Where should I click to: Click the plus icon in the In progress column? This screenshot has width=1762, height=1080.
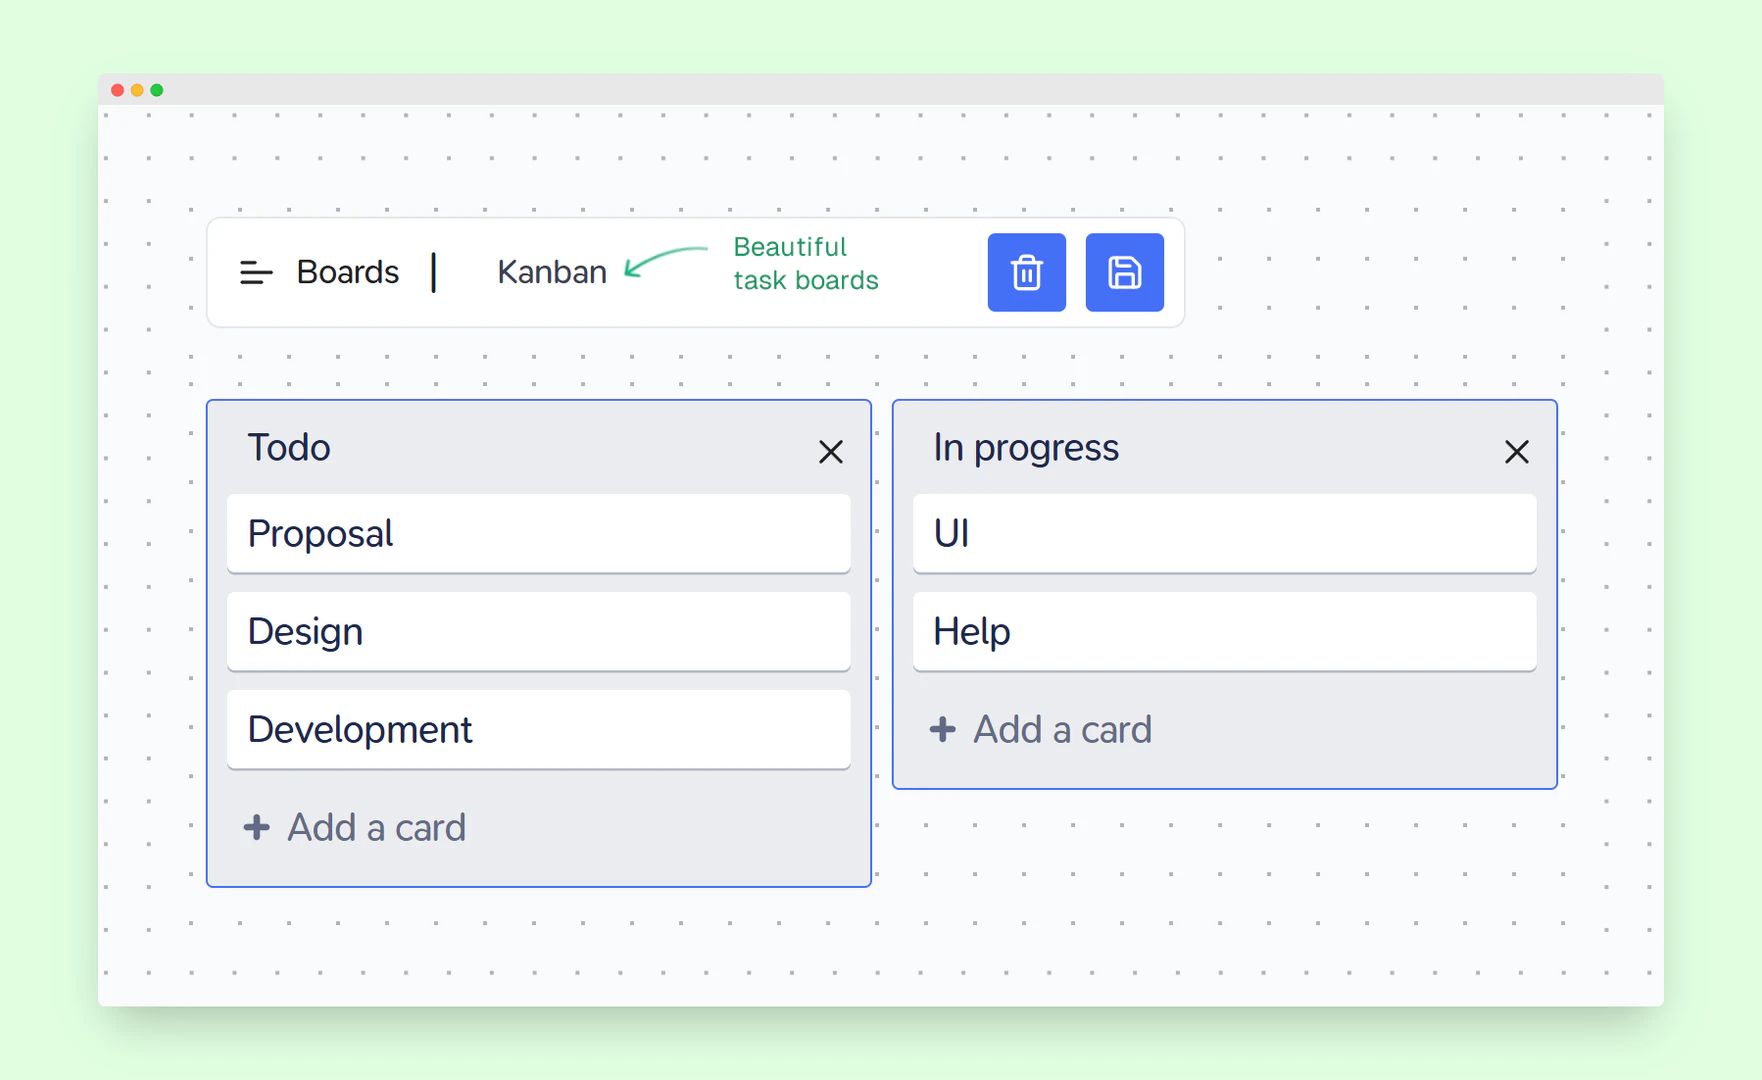tap(942, 729)
